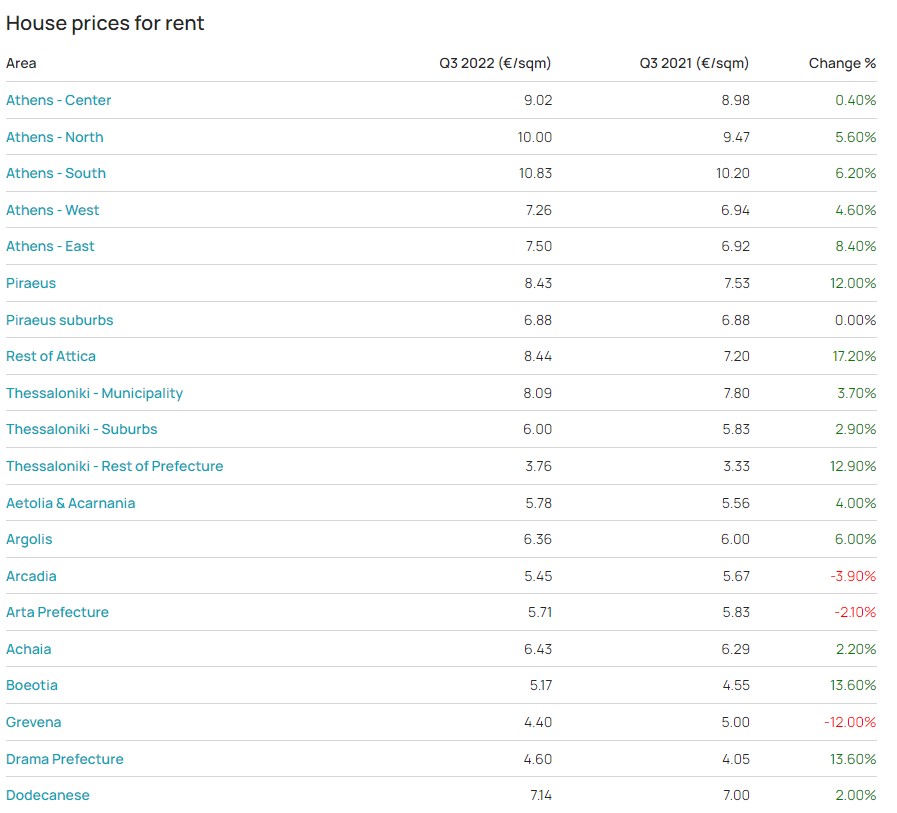Open the Piraeus area link

31,283
